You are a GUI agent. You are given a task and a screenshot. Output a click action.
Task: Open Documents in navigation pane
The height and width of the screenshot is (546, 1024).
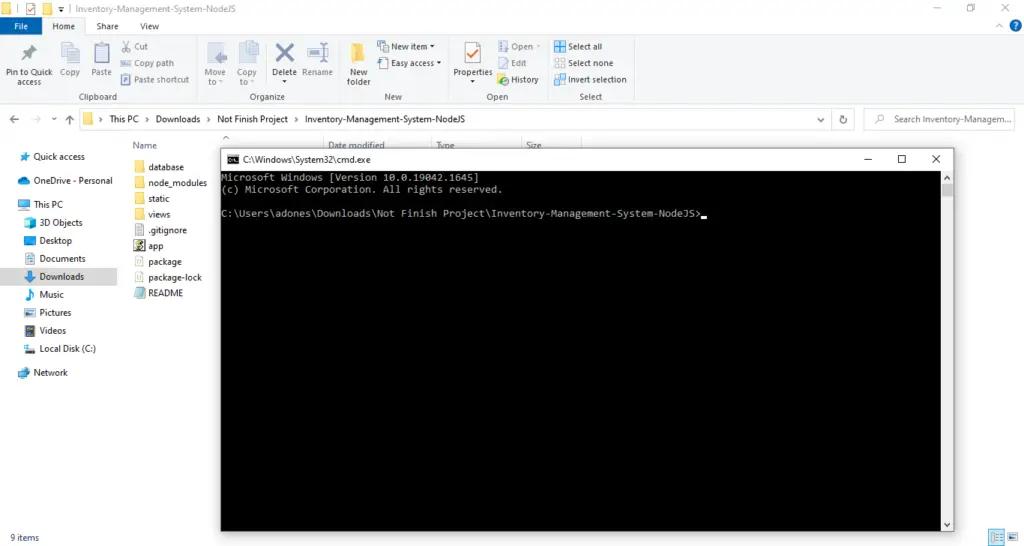tap(55, 259)
